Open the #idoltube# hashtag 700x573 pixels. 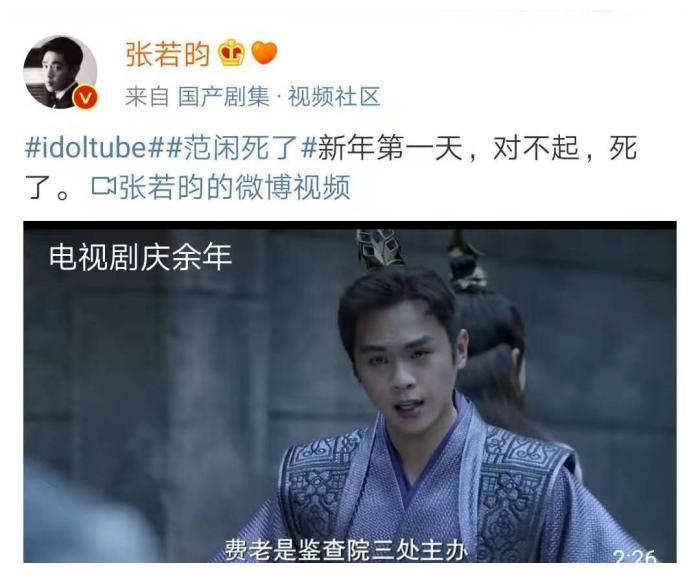pyautogui.click(x=94, y=147)
